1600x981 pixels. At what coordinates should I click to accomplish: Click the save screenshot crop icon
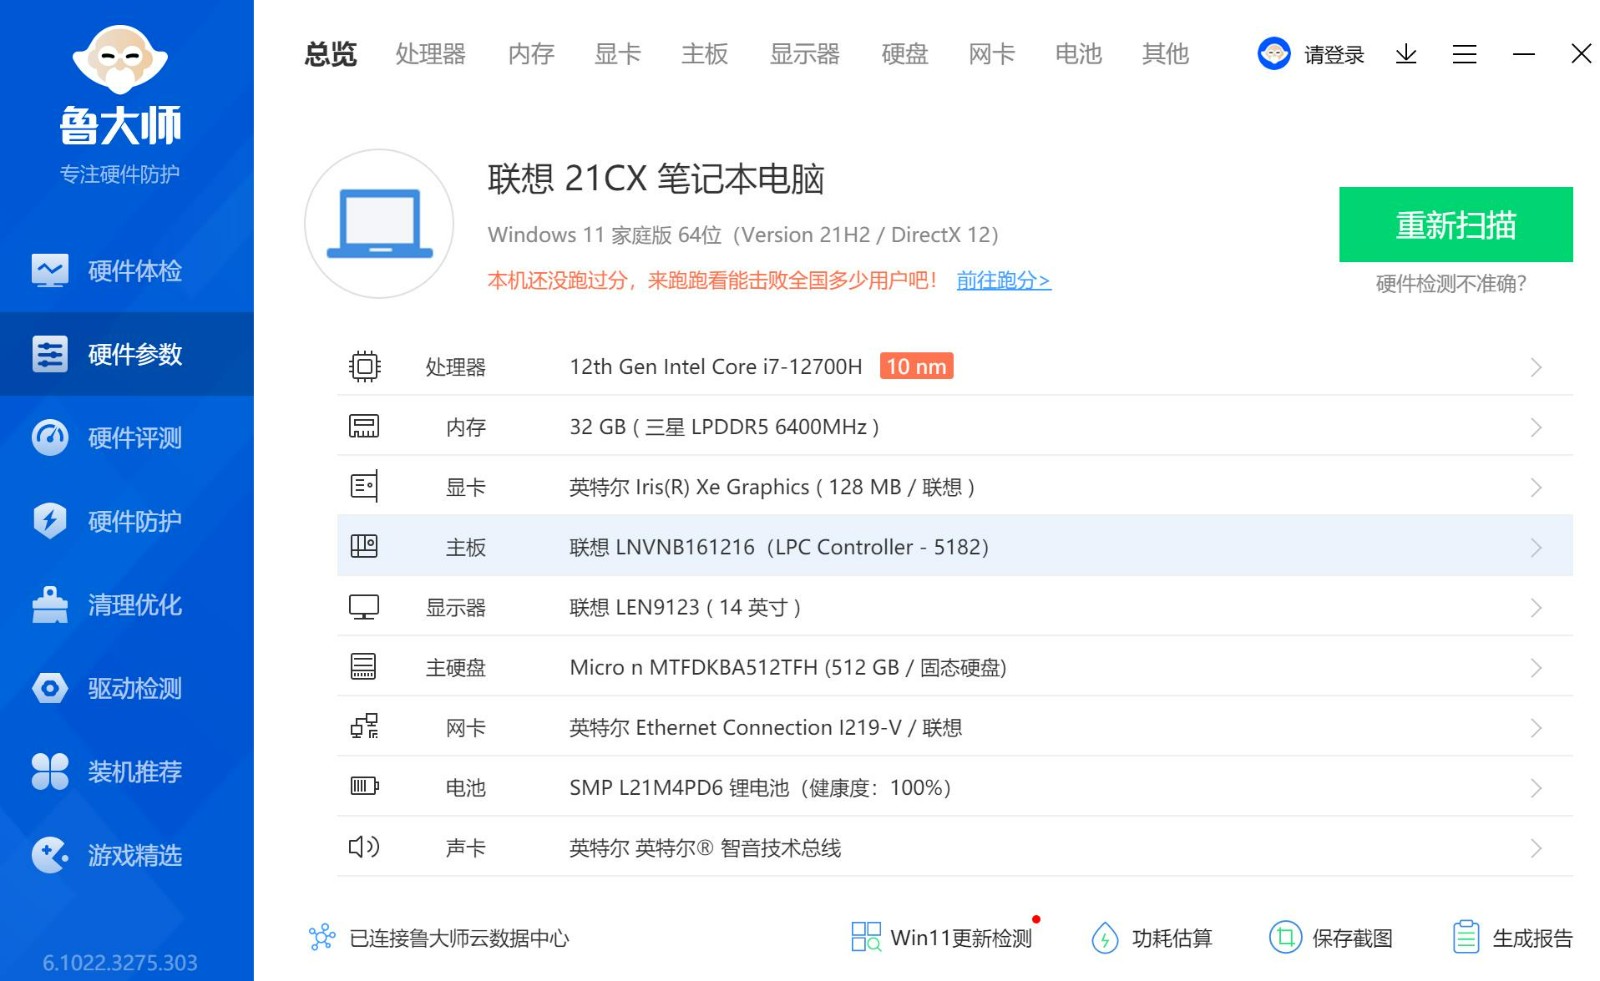[1286, 937]
